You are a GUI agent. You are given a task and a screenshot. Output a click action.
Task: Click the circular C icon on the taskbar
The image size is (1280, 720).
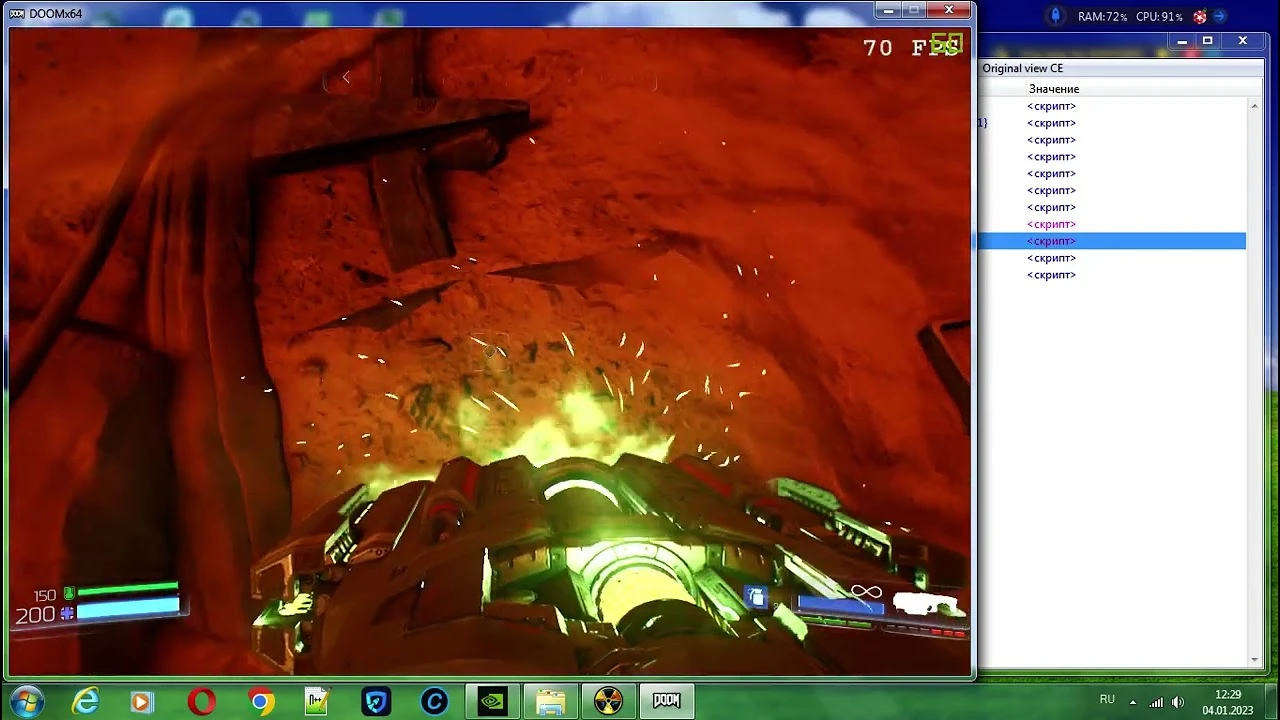click(x=433, y=700)
